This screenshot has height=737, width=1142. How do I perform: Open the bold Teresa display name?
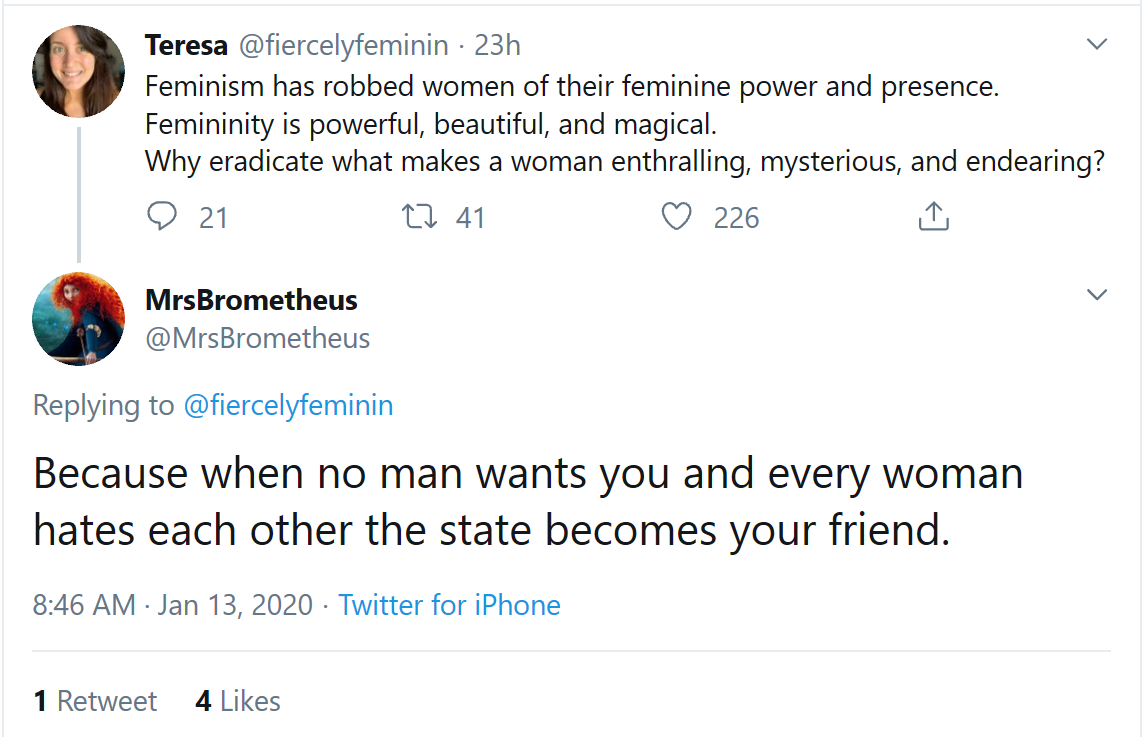click(x=186, y=46)
